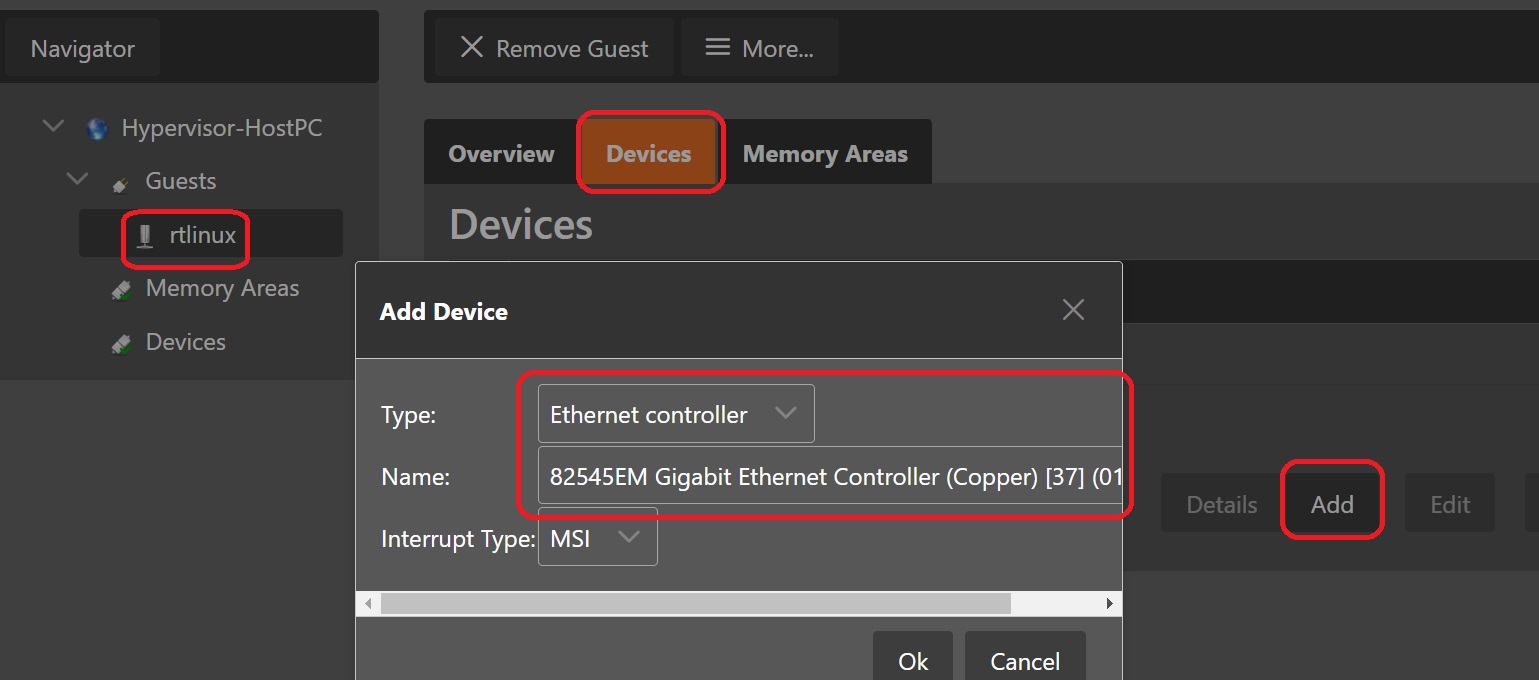Close the Add Device dialog
The height and width of the screenshot is (680, 1539).
(1073, 310)
